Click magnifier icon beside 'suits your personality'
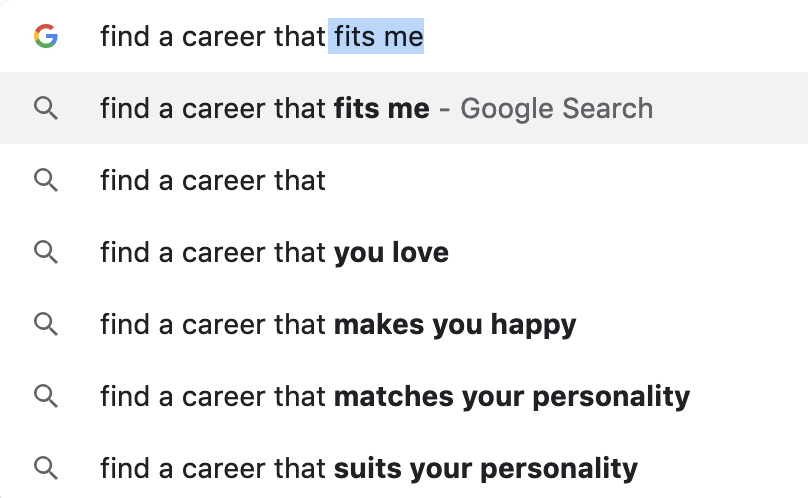The height and width of the screenshot is (498, 808). [x=46, y=469]
